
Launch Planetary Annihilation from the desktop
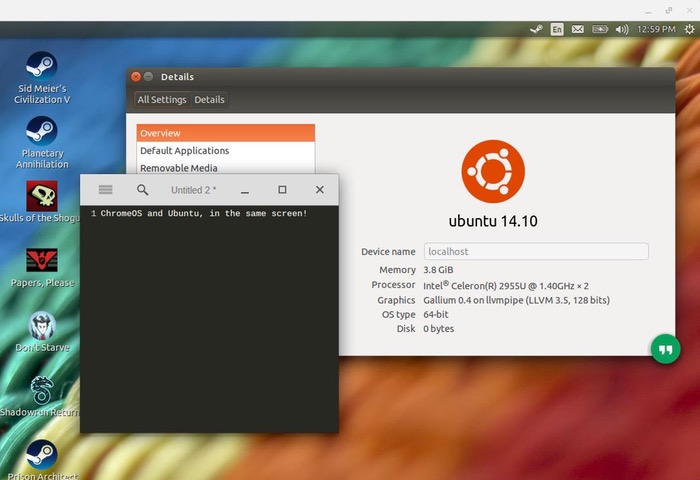point(41,131)
